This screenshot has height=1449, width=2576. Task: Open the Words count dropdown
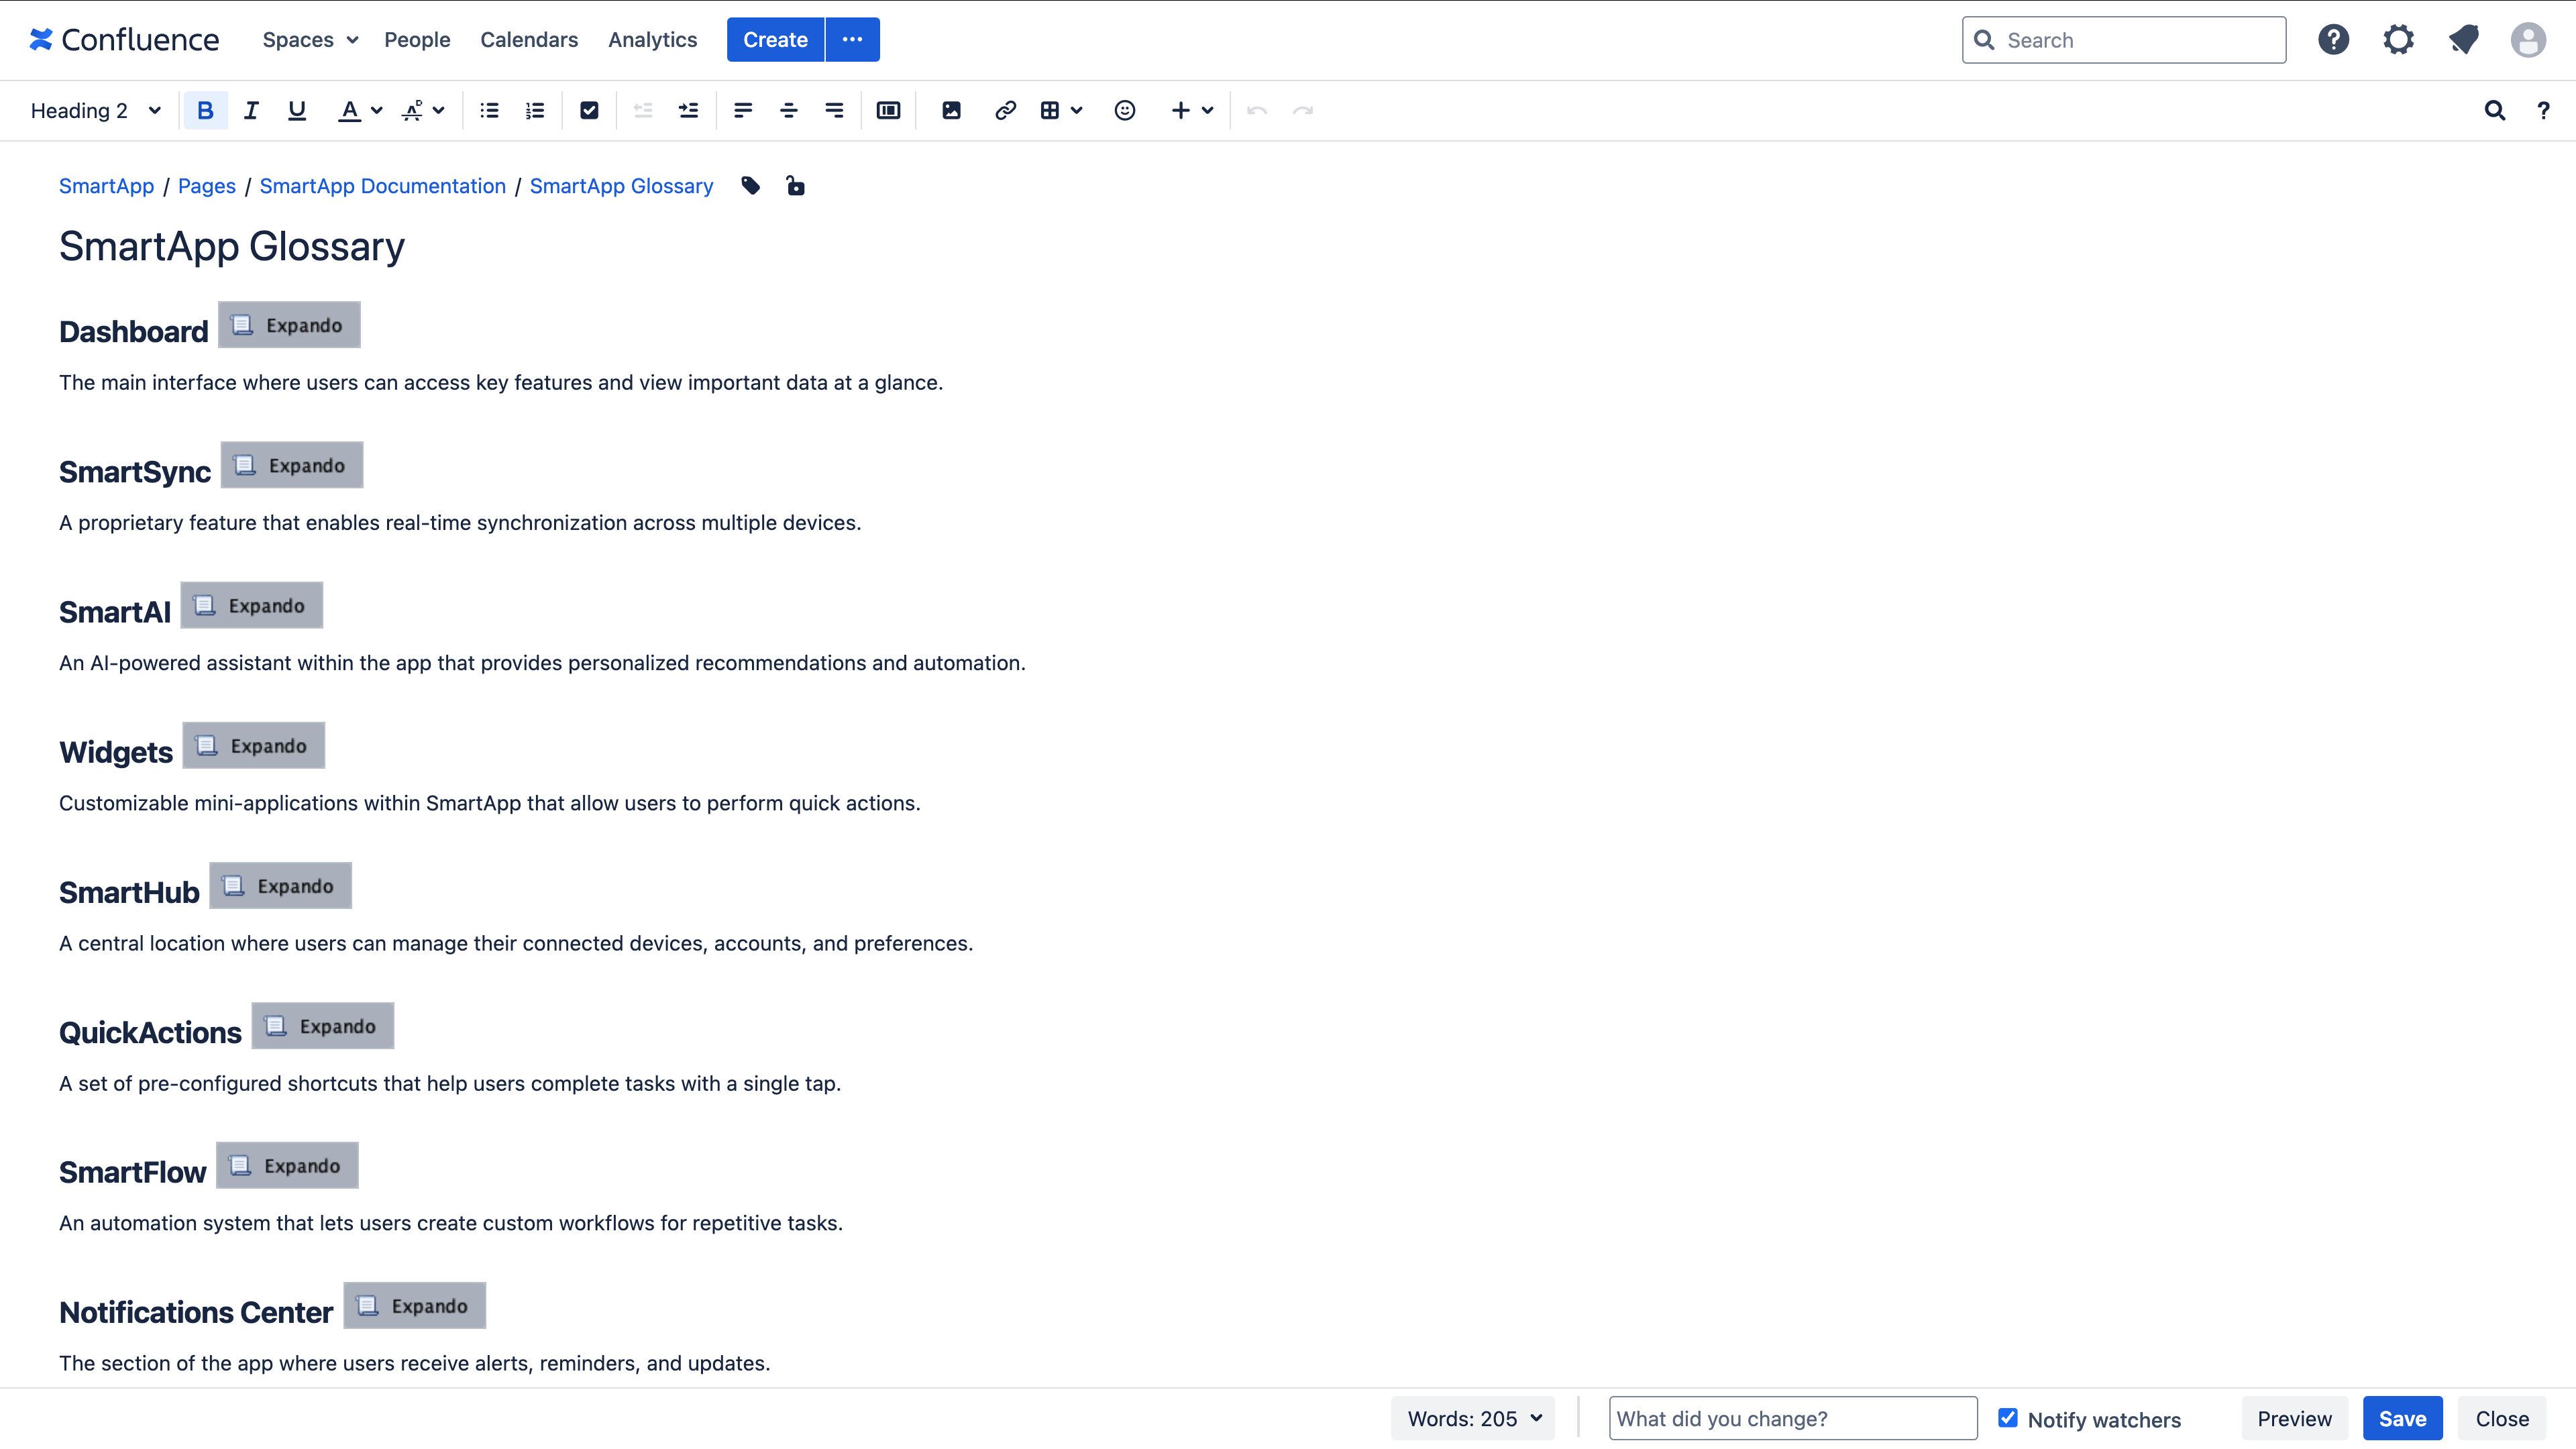point(1472,1418)
